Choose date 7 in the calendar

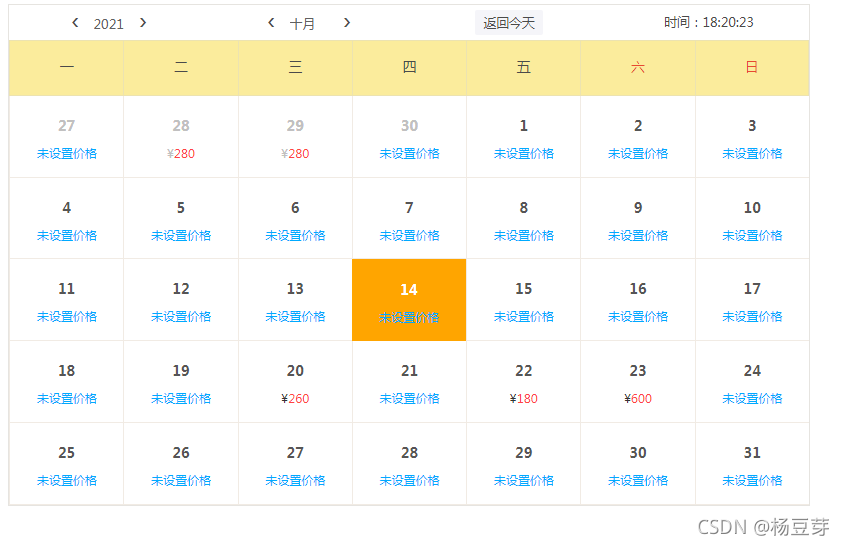(409, 218)
